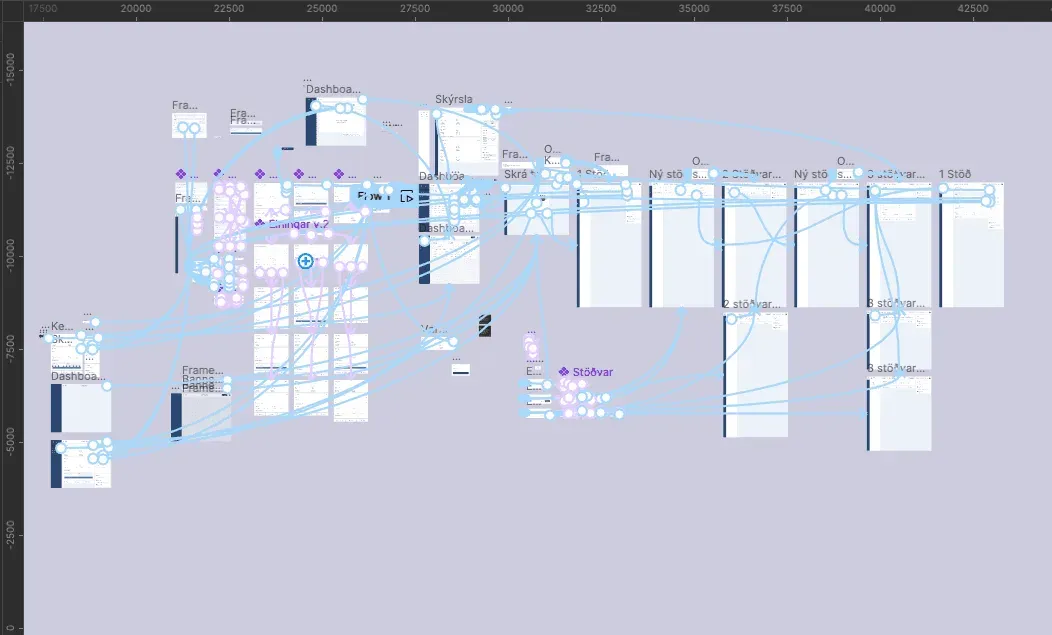Select the Stöðvar component label
The height and width of the screenshot is (635, 1052).
[592, 372]
